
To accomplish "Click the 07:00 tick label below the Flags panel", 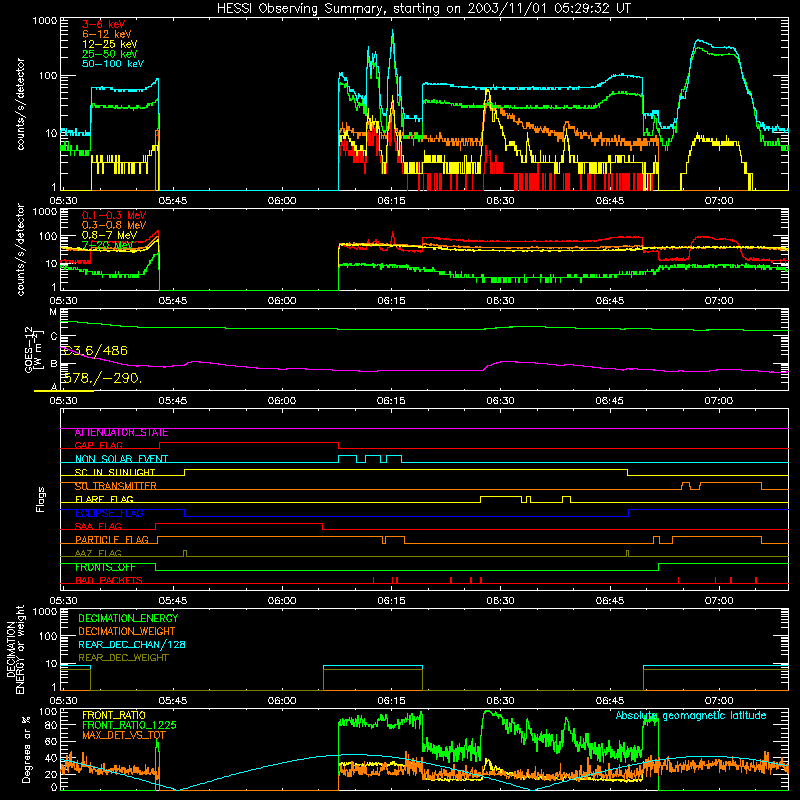I will tap(719, 601).
